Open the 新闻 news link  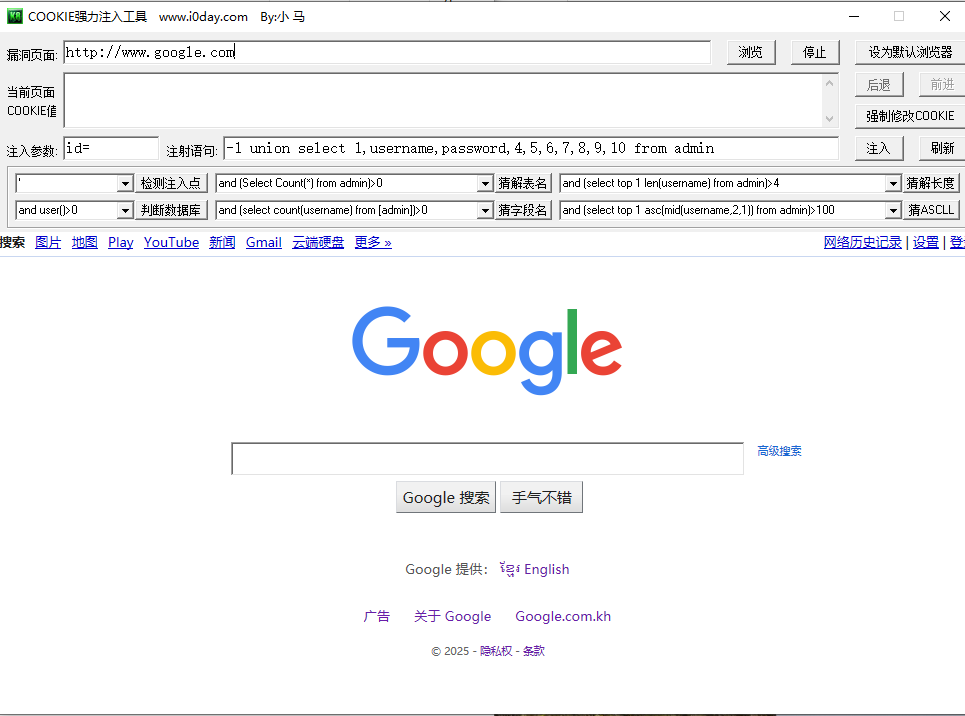coord(222,243)
